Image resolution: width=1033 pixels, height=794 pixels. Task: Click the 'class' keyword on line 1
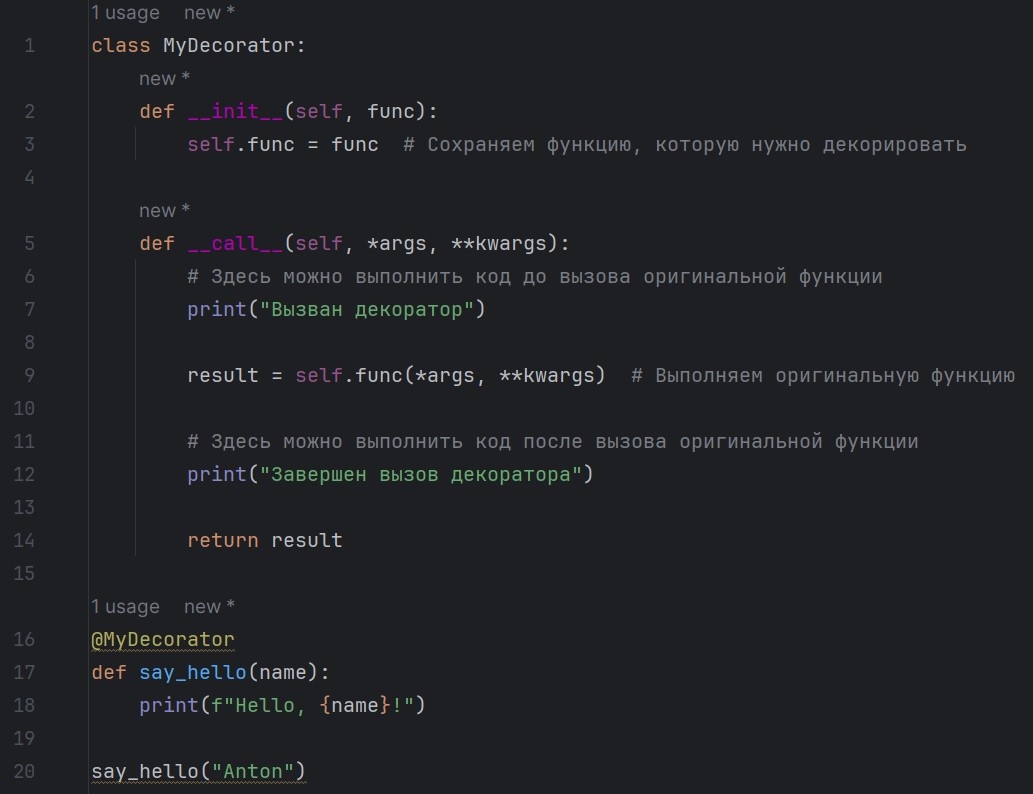(x=121, y=45)
